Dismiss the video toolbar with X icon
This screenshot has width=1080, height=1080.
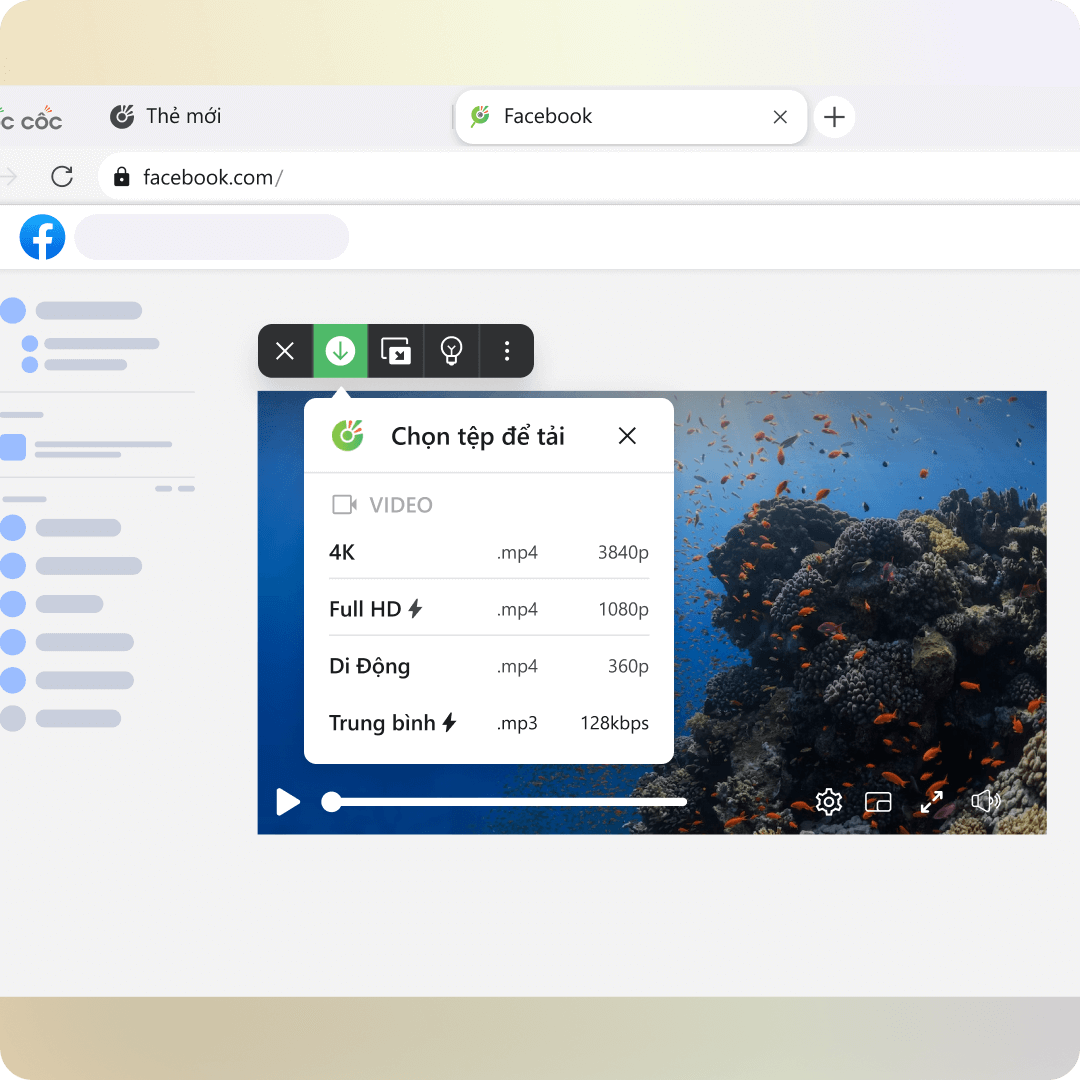pos(285,351)
